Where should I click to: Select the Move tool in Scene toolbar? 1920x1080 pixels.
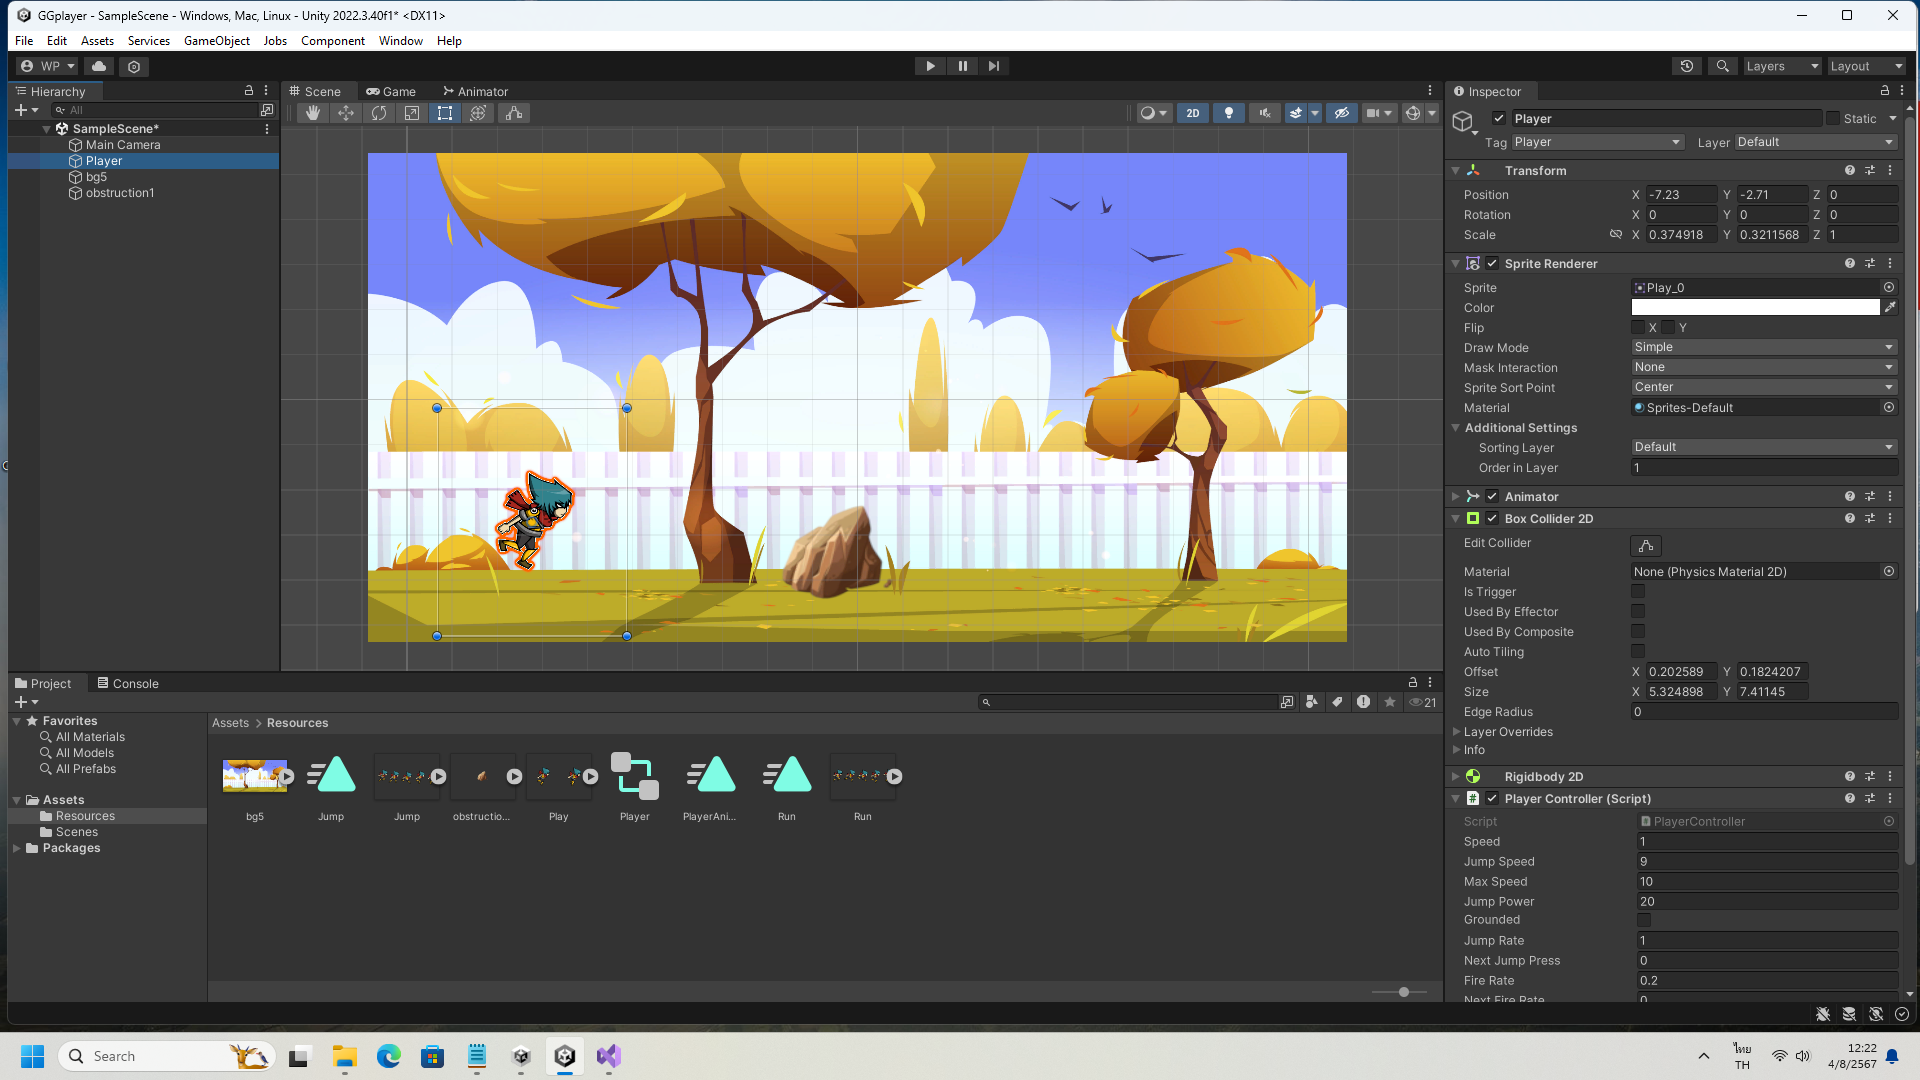point(345,113)
